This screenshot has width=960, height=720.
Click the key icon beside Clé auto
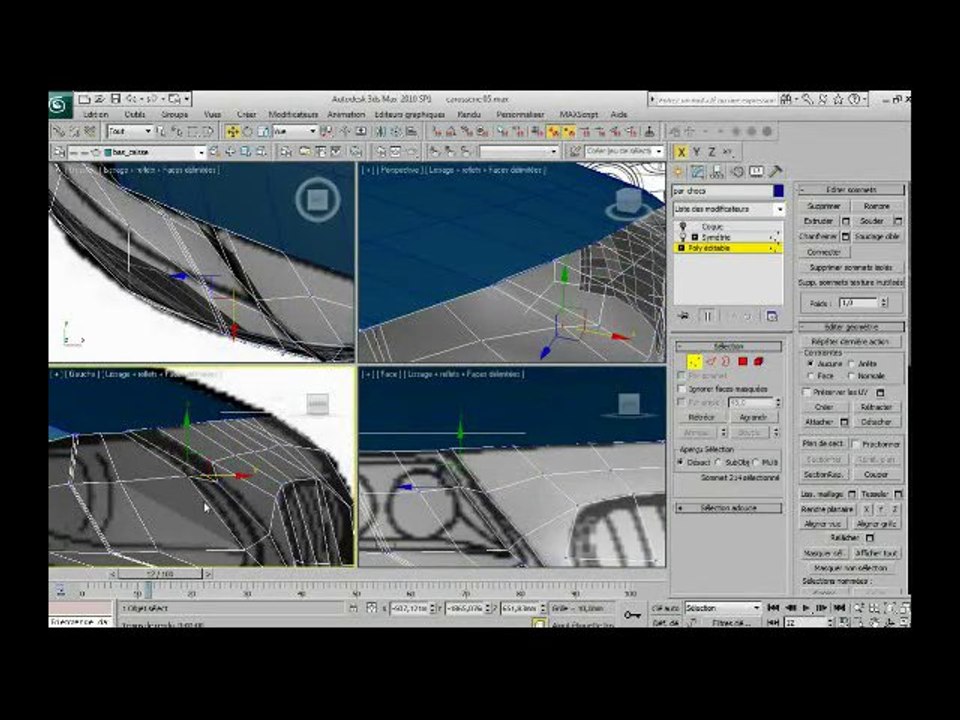click(632, 615)
